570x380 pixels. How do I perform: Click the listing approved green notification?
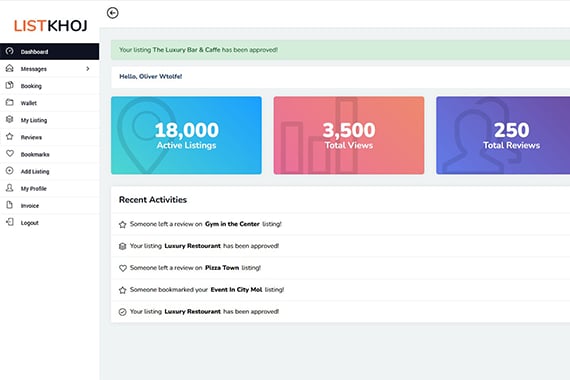click(340, 50)
